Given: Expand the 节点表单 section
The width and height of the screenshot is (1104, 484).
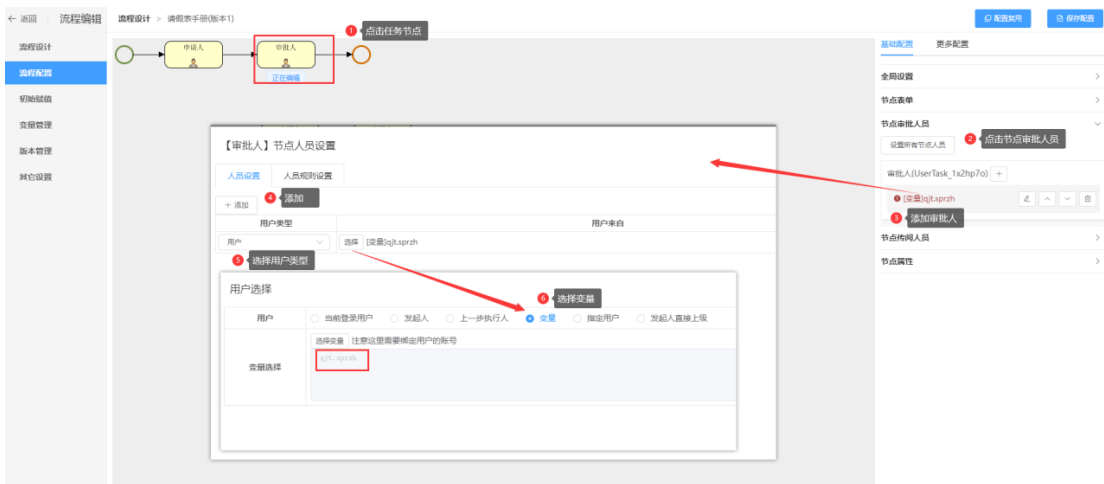Looking at the screenshot, I should (x=990, y=100).
